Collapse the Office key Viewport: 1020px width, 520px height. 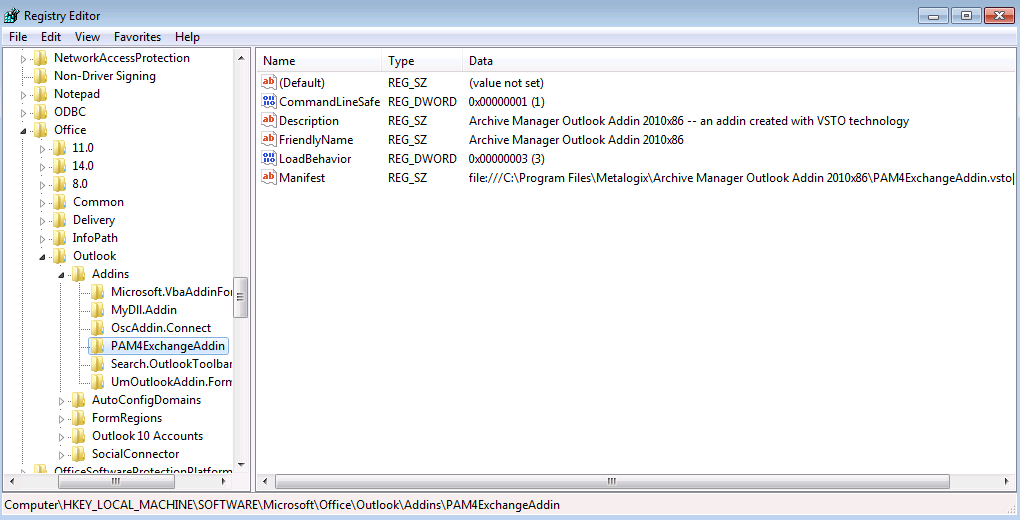click(24, 131)
